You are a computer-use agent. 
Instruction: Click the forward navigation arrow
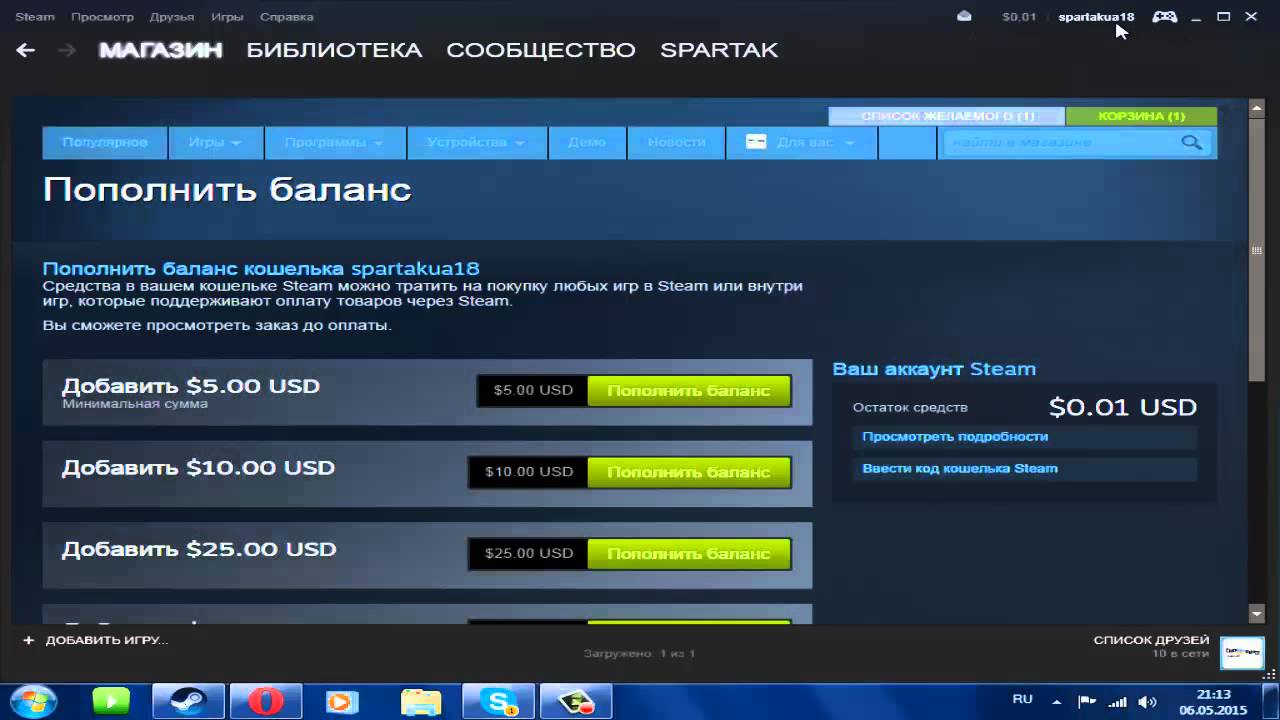pyautogui.click(x=67, y=50)
